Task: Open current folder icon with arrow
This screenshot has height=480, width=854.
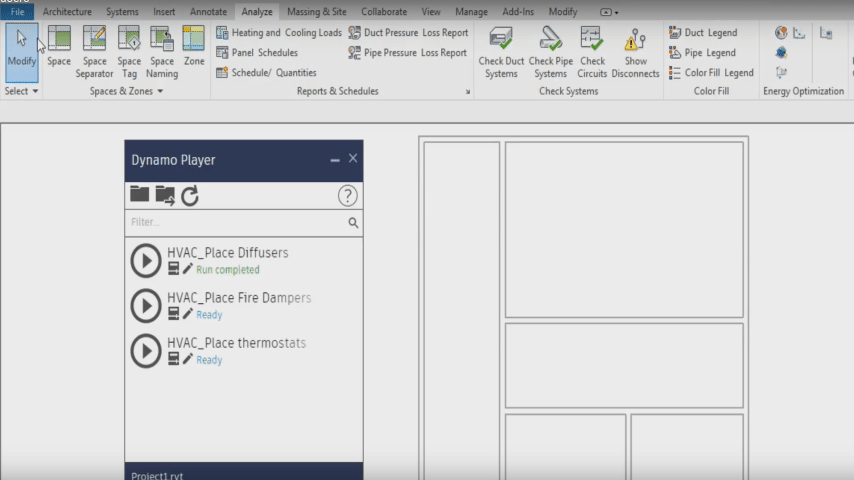Action: point(165,195)
